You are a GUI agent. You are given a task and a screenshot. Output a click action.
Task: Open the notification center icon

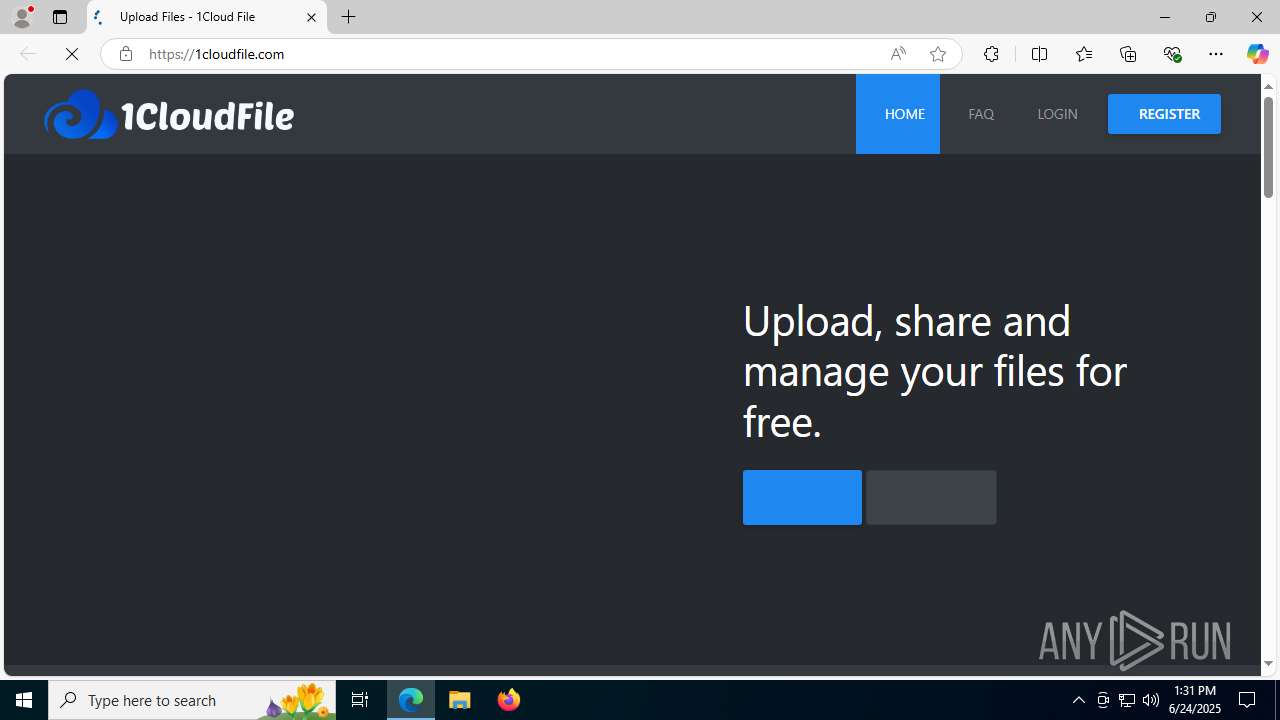tap(1248, 700)
